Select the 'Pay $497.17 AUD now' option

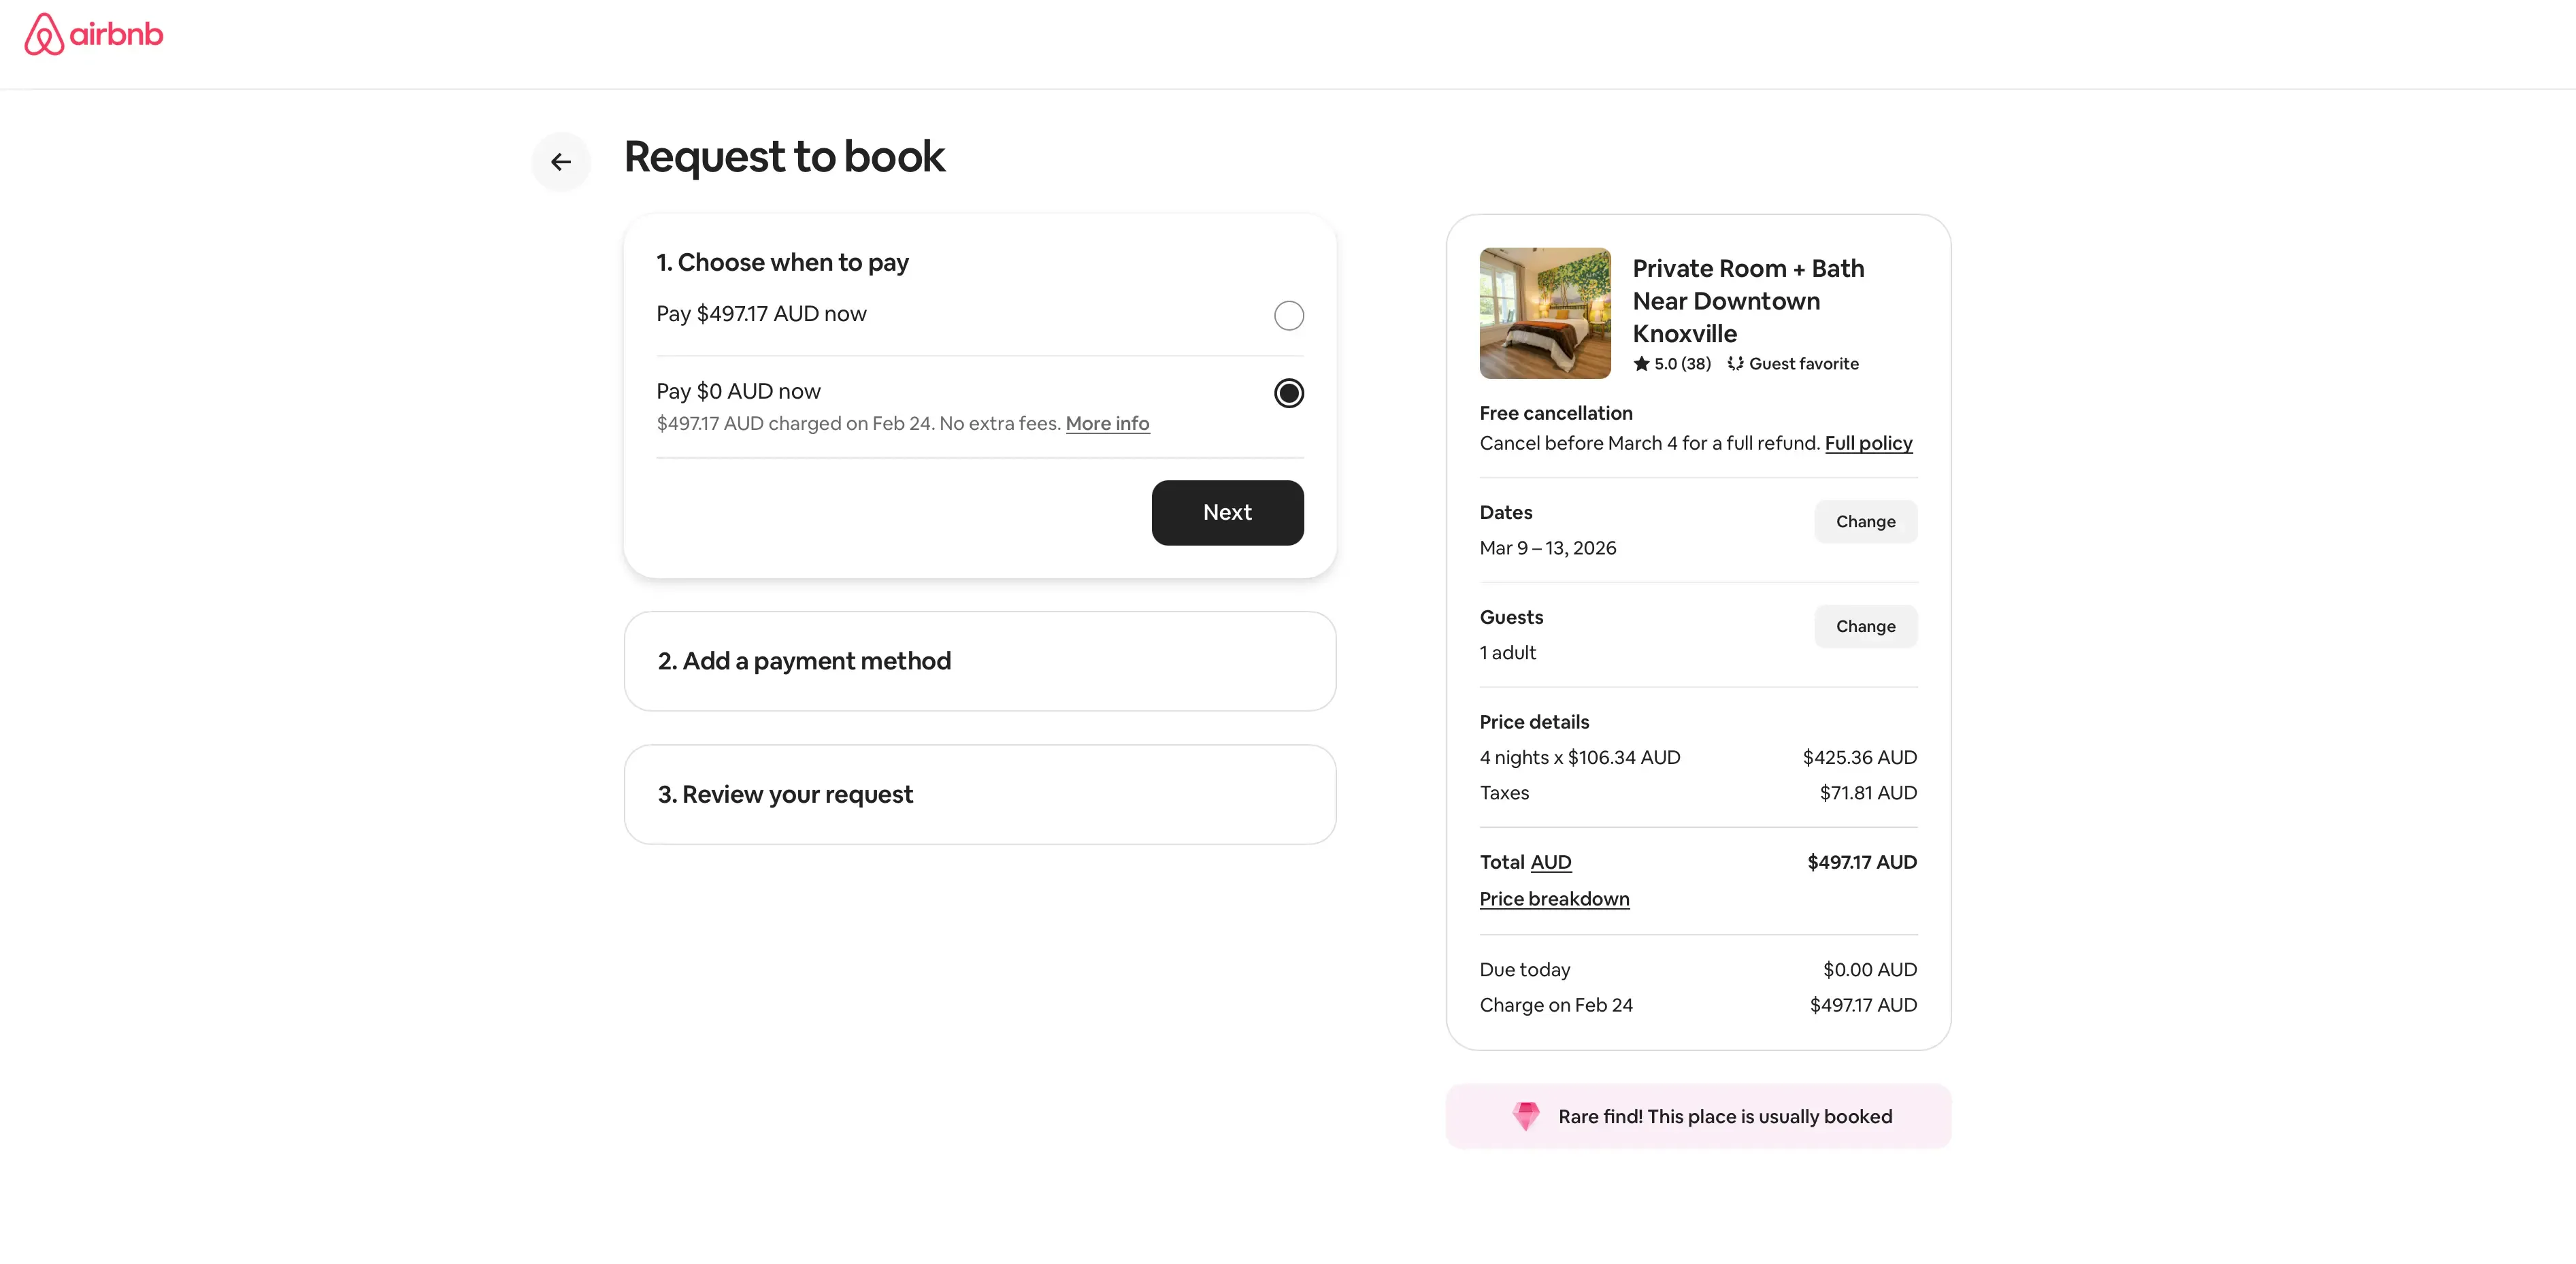[1289, 315]
